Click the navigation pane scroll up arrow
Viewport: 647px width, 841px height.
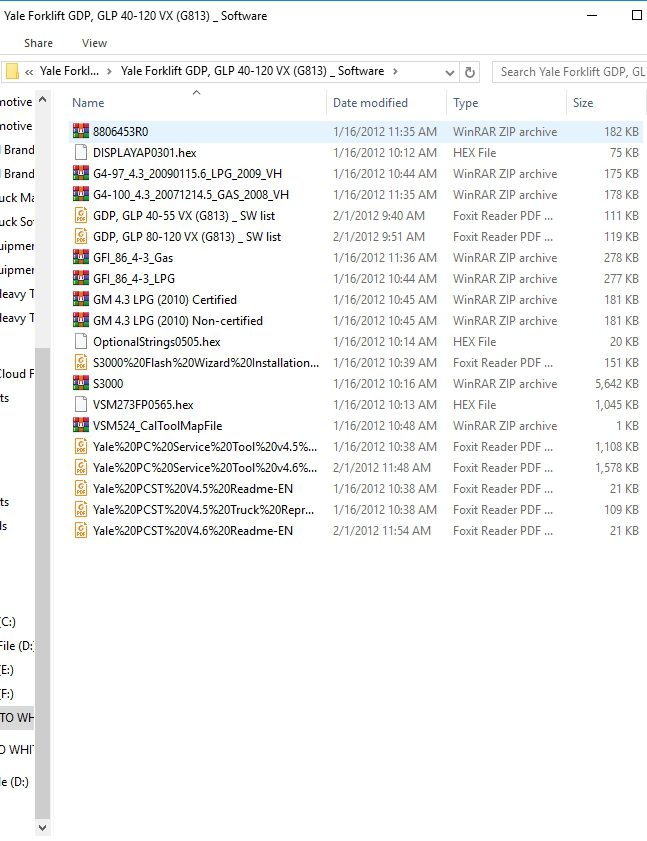click(43, 100)
